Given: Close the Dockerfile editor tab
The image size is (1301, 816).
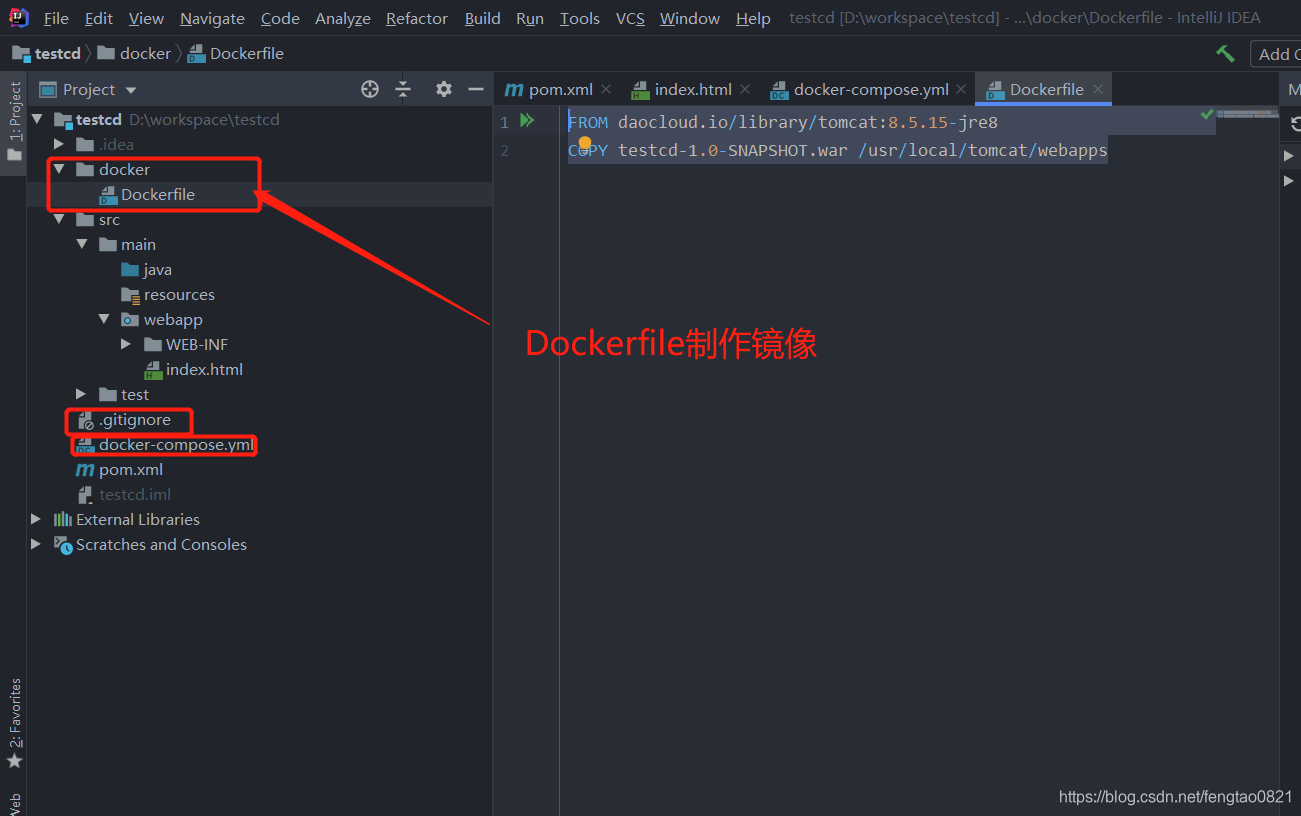Looking at the screenshot, I should pyautogui.click(x=1098, y=89).
